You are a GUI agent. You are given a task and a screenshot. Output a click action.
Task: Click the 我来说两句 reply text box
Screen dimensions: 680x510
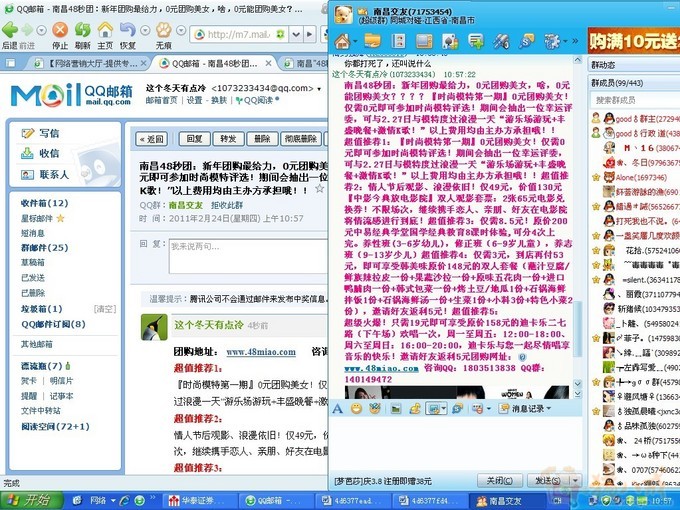coord(248,256)
